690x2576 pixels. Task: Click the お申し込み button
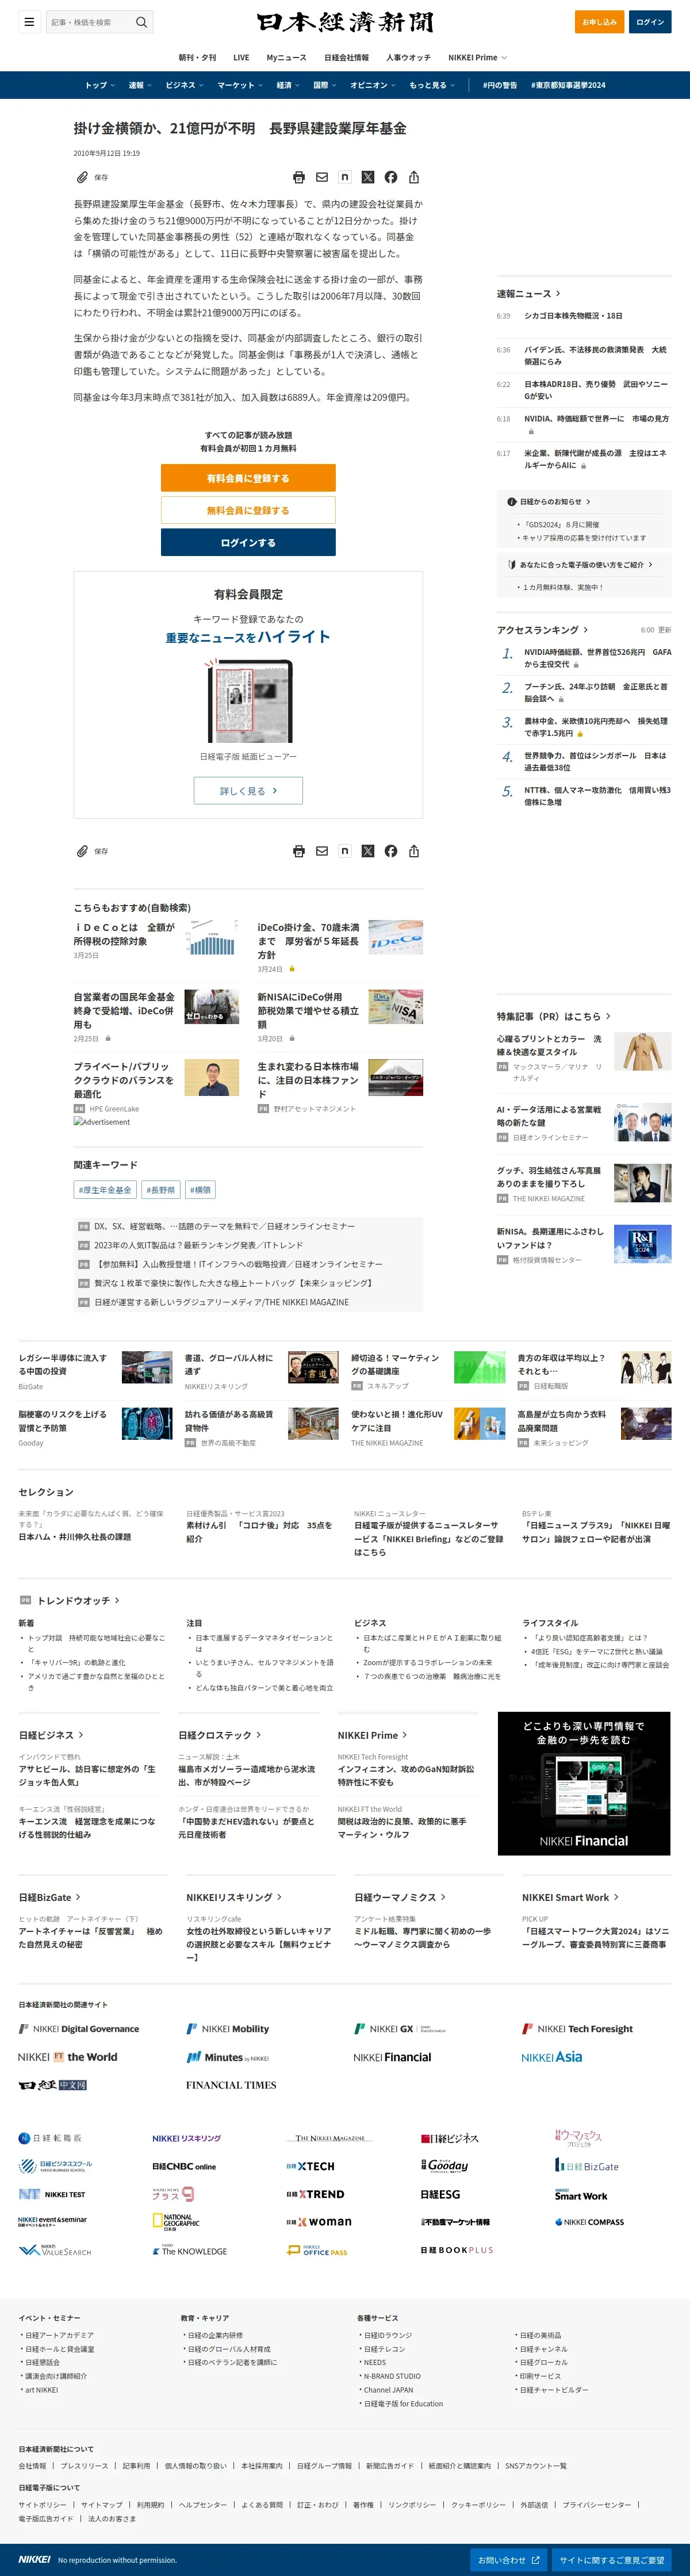coord(600,22)
